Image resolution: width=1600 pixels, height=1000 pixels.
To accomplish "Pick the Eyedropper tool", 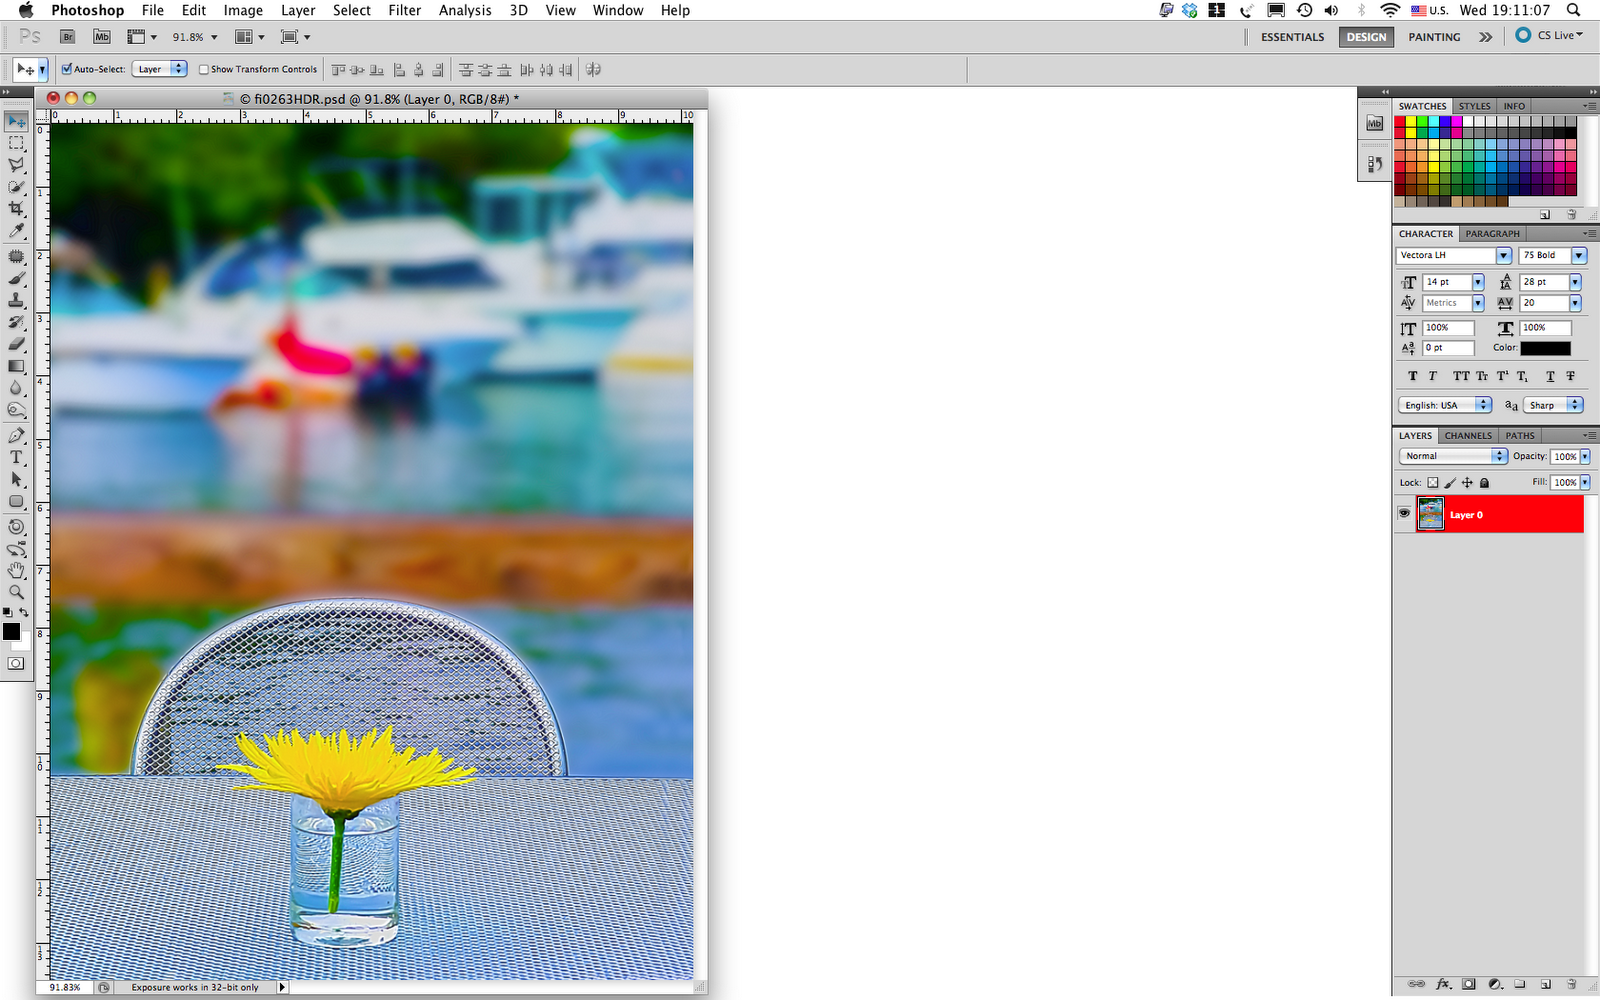I will click(x=15, y=230).
